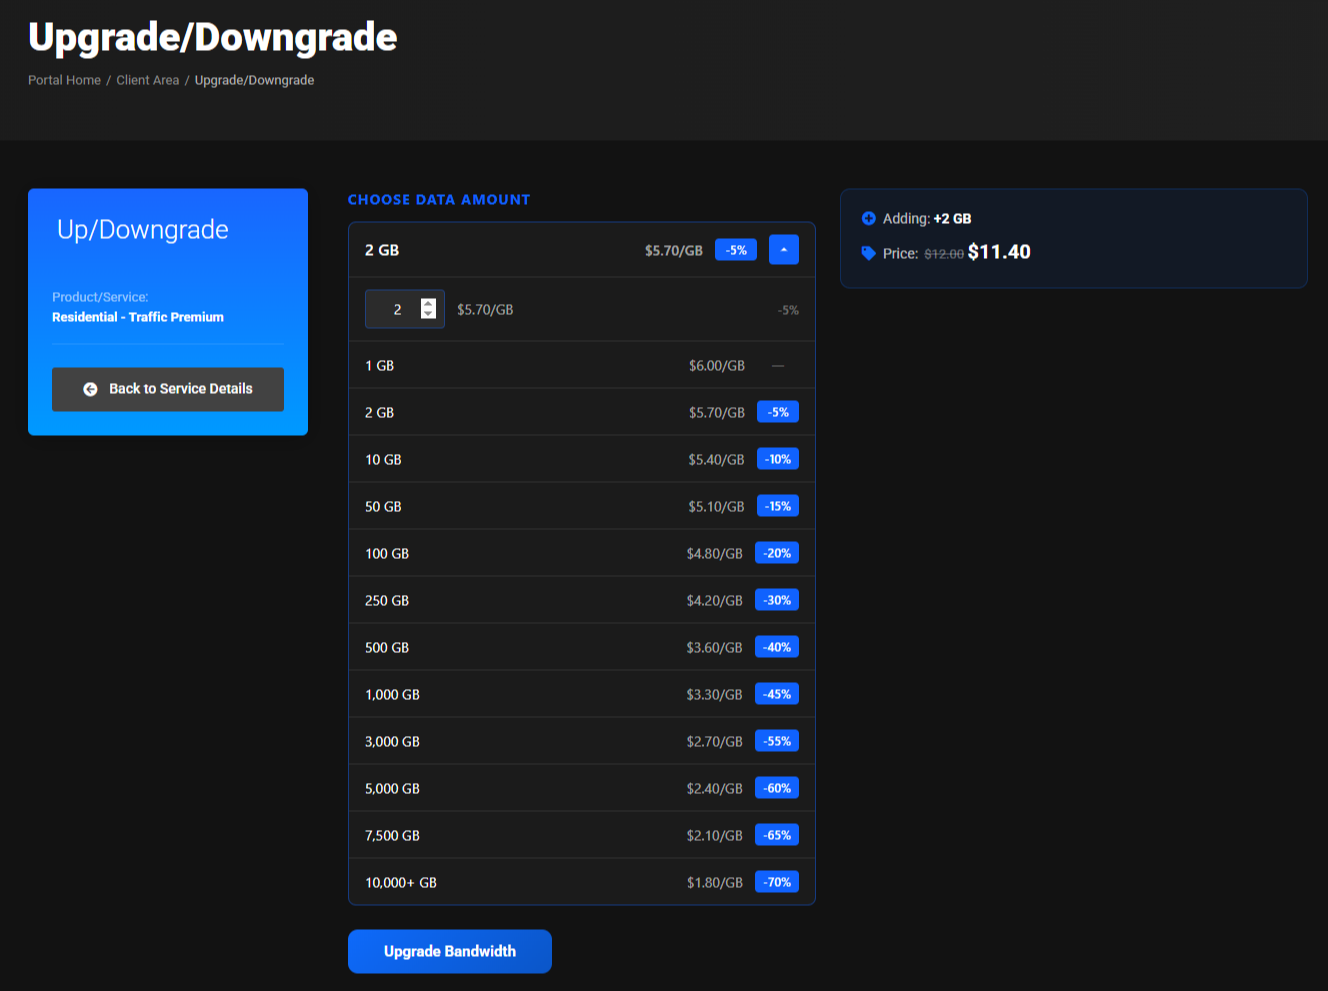The height and width of the screenshot is (991, 1328).
Task: Decrease GB quantity with down stepper arrow
Action: 428,315
